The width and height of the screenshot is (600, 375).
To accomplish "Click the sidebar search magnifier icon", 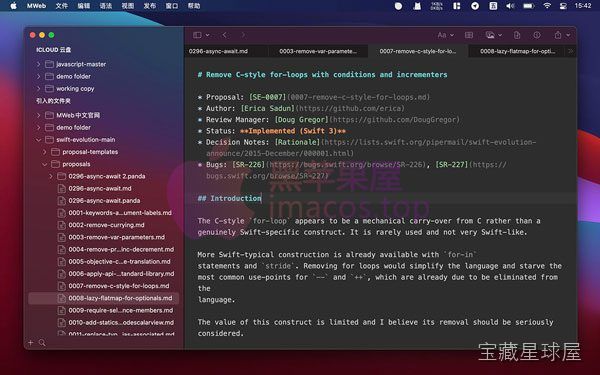I will tap(42, 343).
